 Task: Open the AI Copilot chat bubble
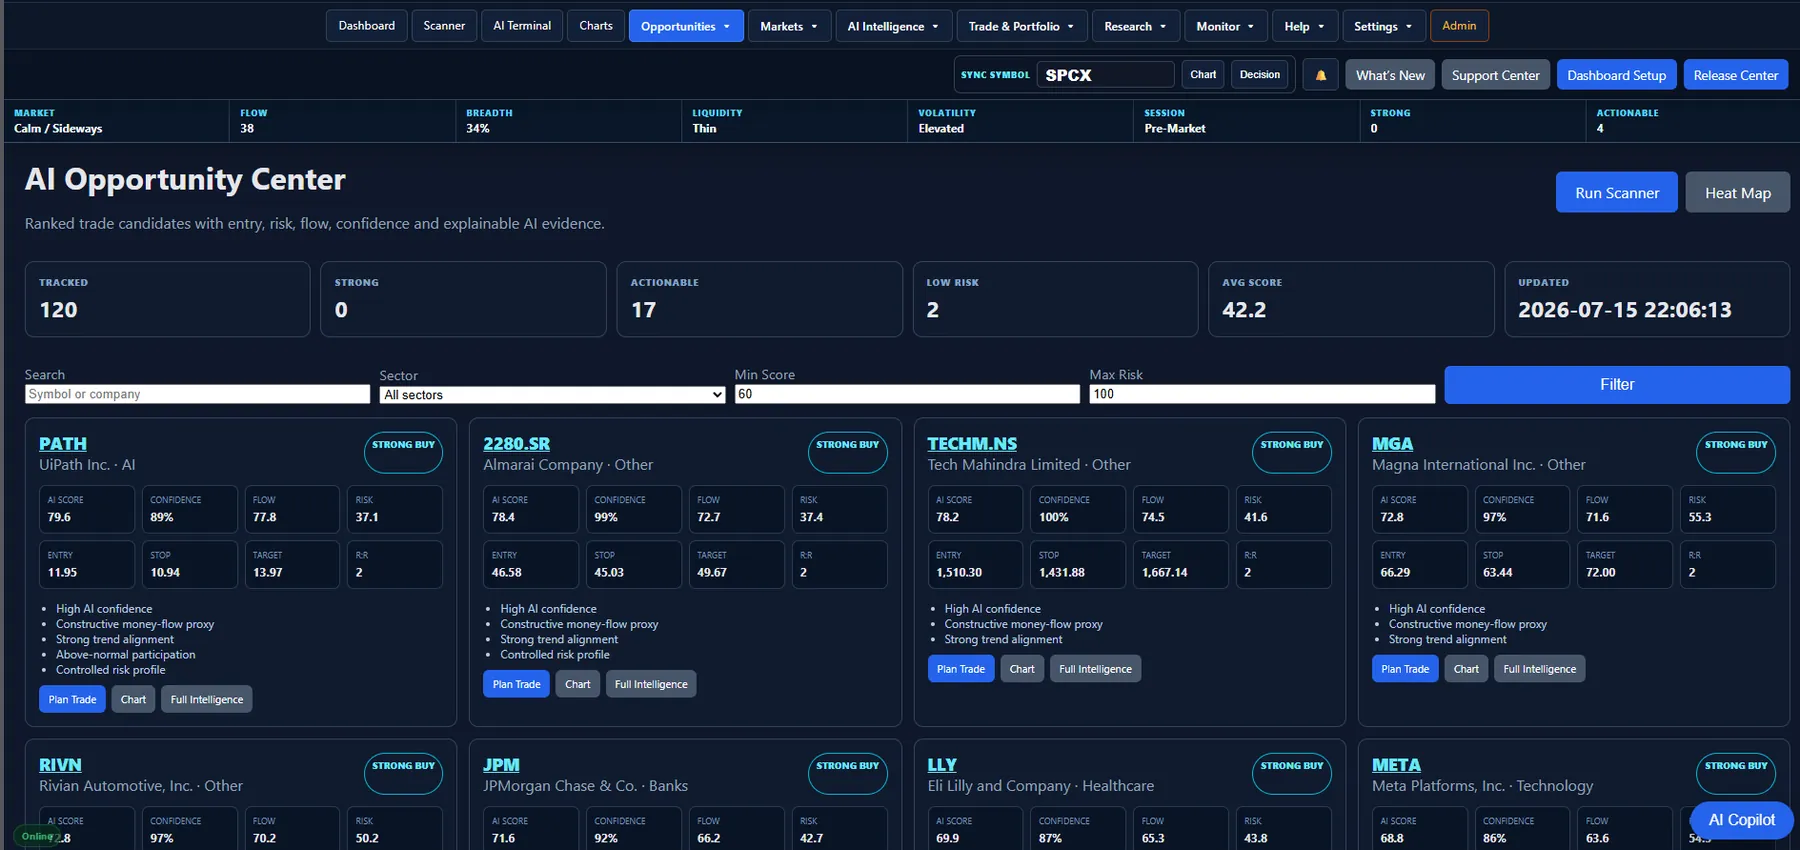(x=1741, y=820)
